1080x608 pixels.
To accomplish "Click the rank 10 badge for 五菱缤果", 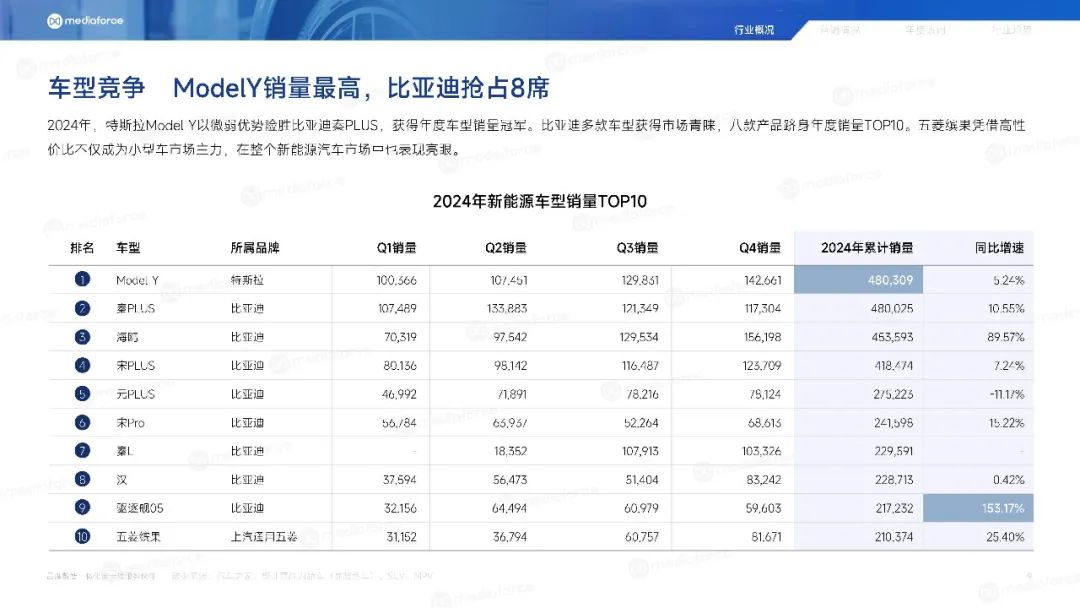I will (82, 537).
